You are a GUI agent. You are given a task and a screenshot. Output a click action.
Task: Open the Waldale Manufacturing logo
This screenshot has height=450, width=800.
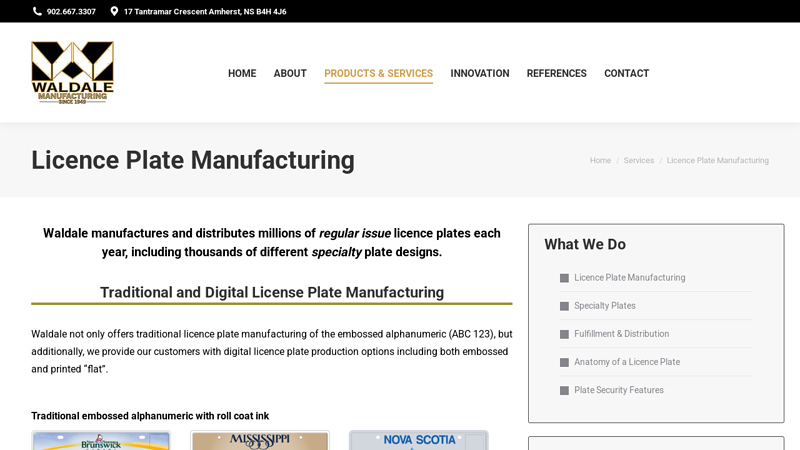[72, 73]
